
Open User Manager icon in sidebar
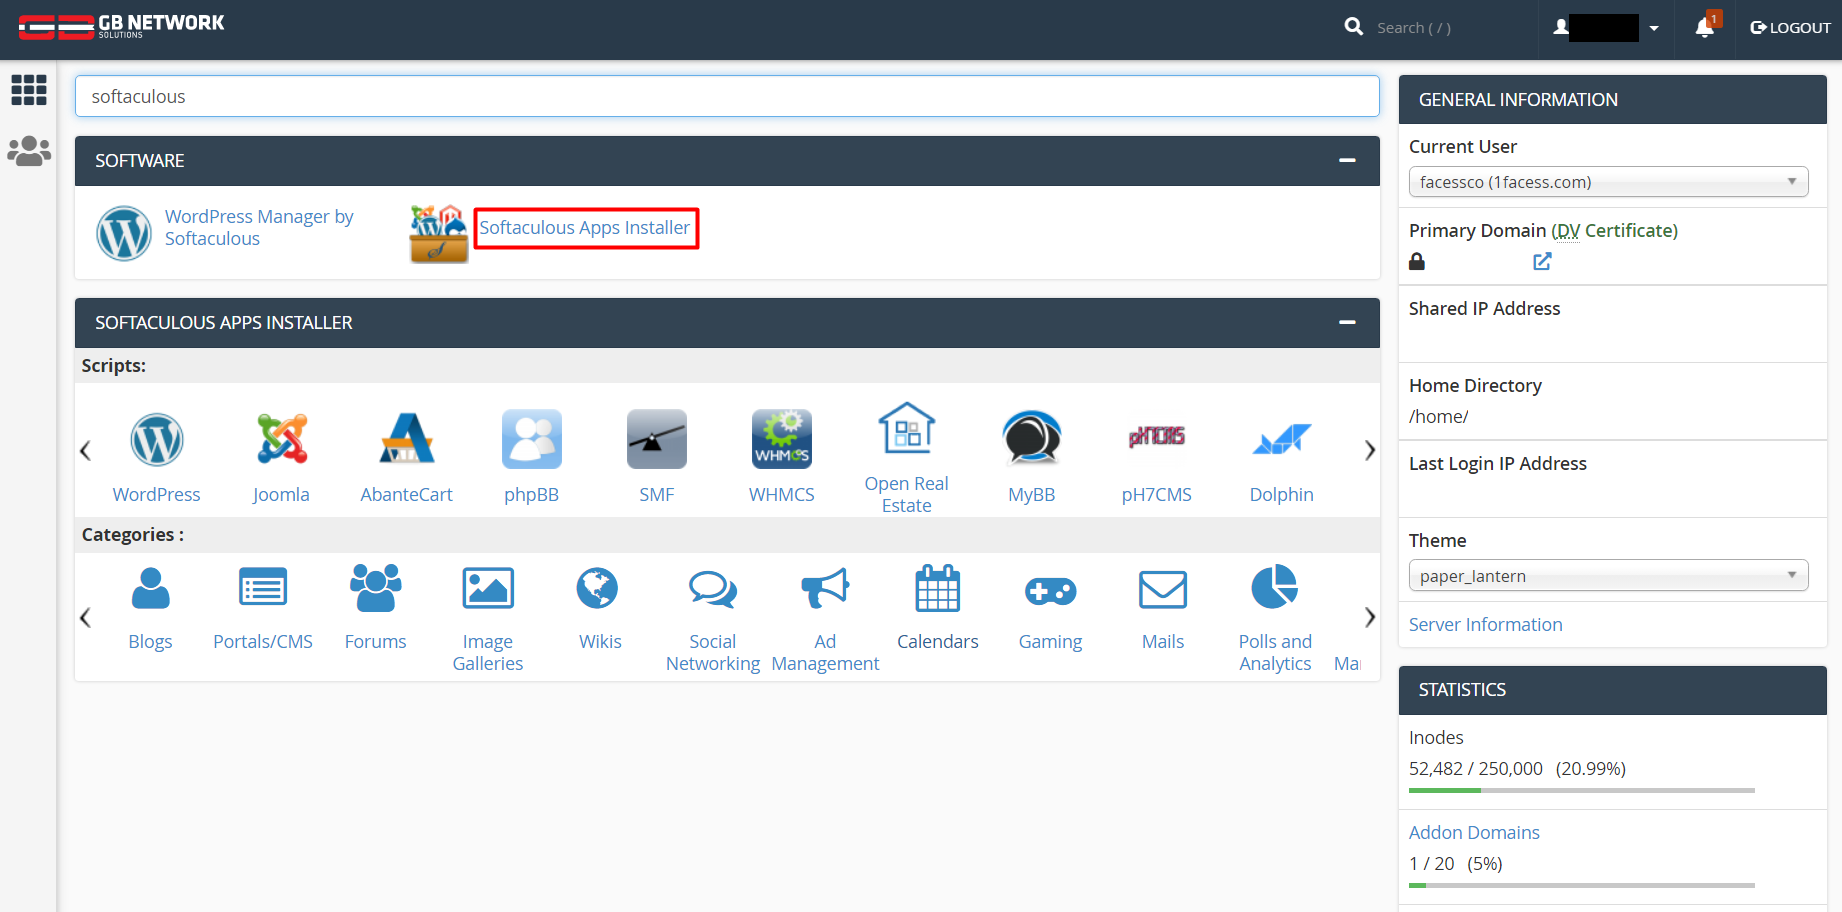29,151
